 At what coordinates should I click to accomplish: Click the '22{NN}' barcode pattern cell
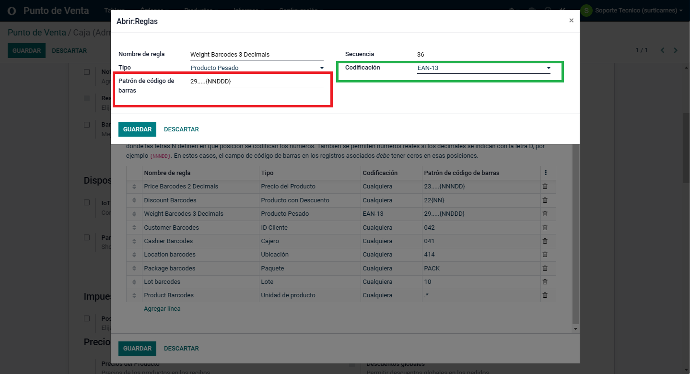tap(434, 200)
